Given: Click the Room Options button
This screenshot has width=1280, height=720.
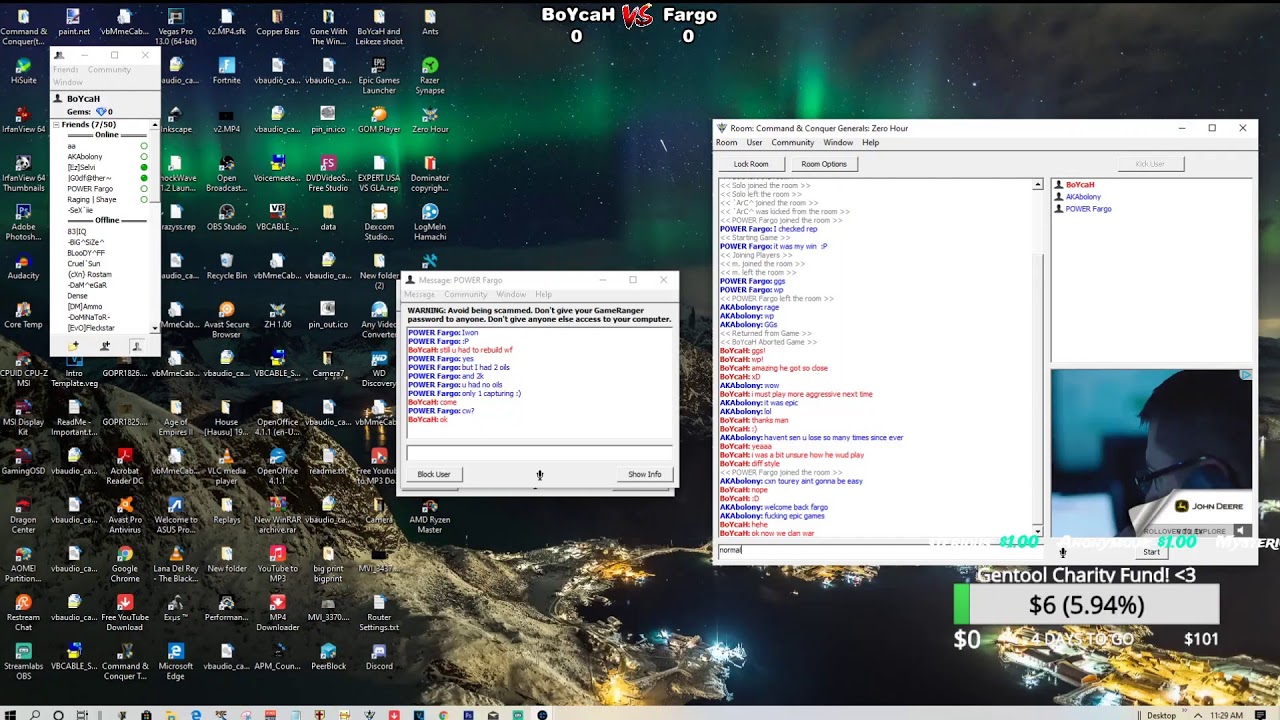Looking at the screenshot, I should coord(824,164).
